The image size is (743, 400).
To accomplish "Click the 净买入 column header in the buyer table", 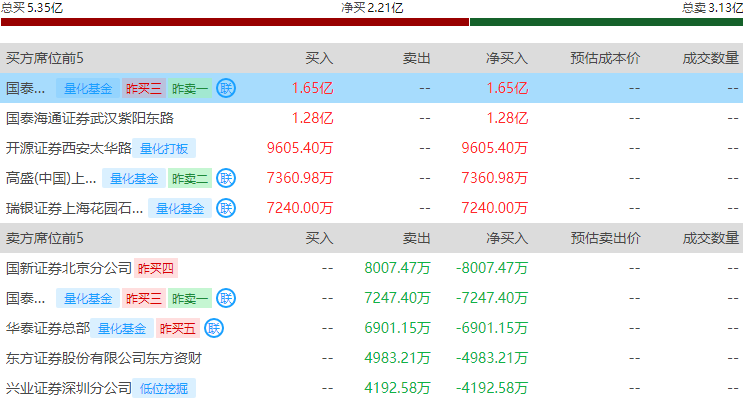I will click(x=507, y=58).
